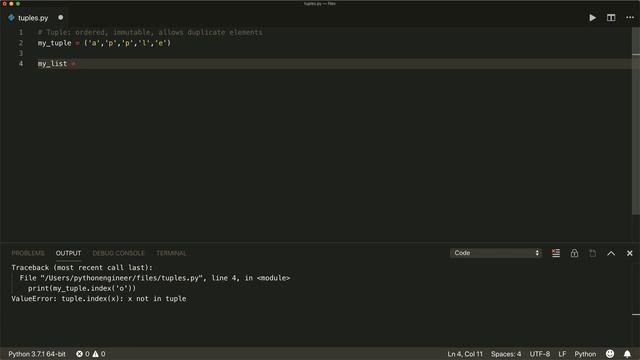Choose Python 3.7.1 64-bit interpreter in status bar
Image resolution: width=640 pixels, height=360 pixels.
click(x=37, y=354)
